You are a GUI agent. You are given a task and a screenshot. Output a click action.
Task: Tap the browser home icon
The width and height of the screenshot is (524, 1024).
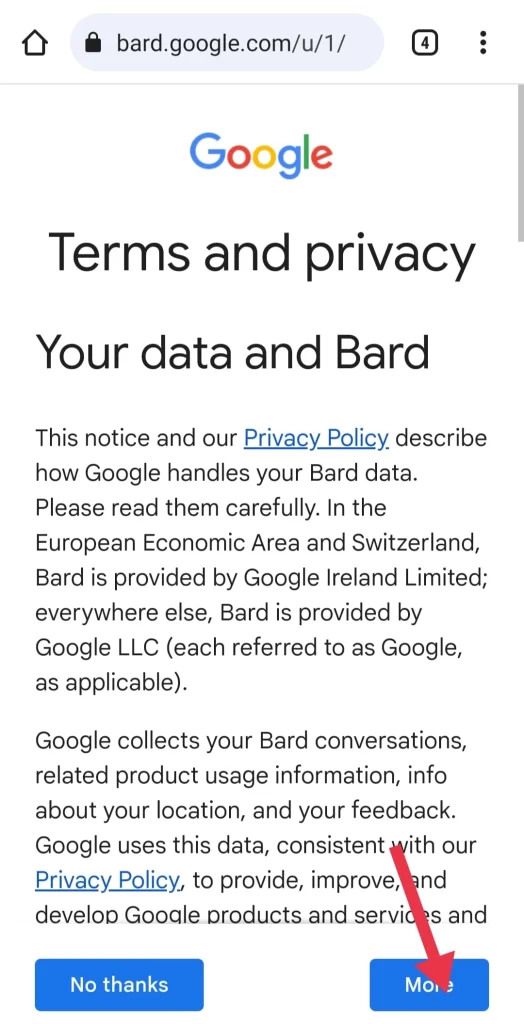click(x=35, y=44)
